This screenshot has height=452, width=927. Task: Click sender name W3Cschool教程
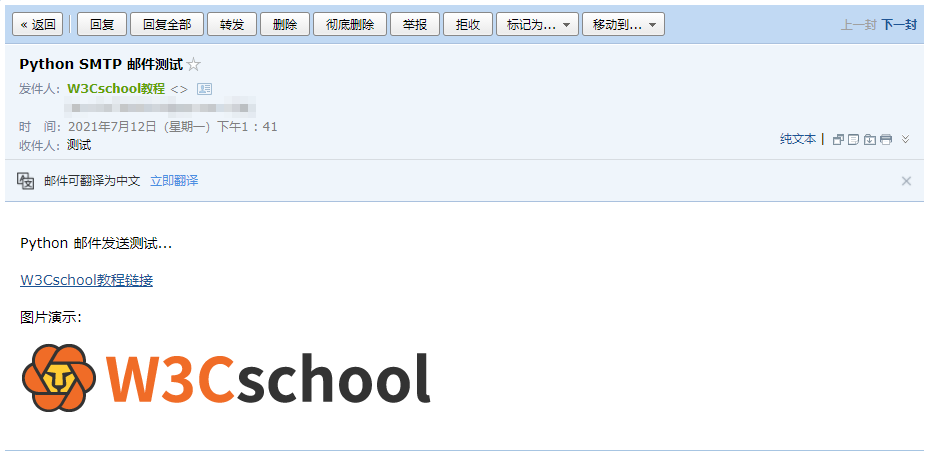click(116, 89)
